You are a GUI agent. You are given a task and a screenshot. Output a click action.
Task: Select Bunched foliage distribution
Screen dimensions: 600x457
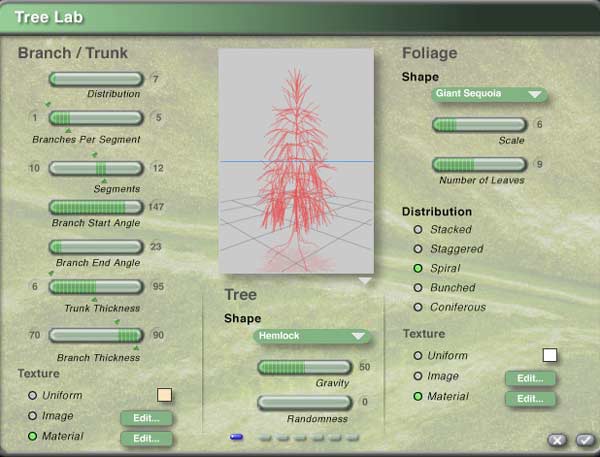point(418,287)
